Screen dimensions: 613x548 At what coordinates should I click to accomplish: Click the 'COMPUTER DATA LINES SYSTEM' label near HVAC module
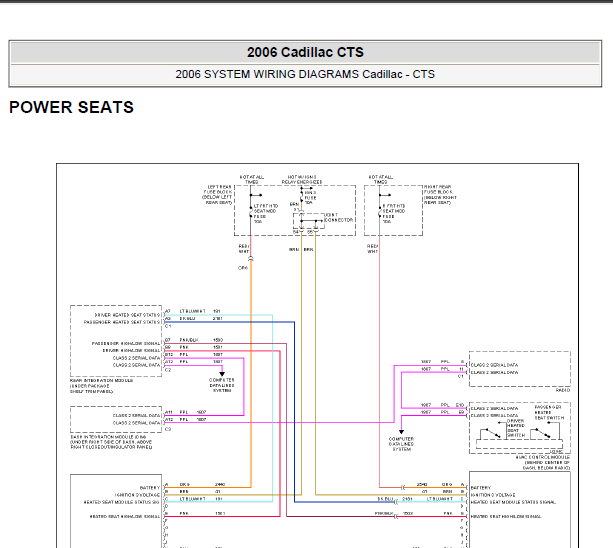click(401, 444)
